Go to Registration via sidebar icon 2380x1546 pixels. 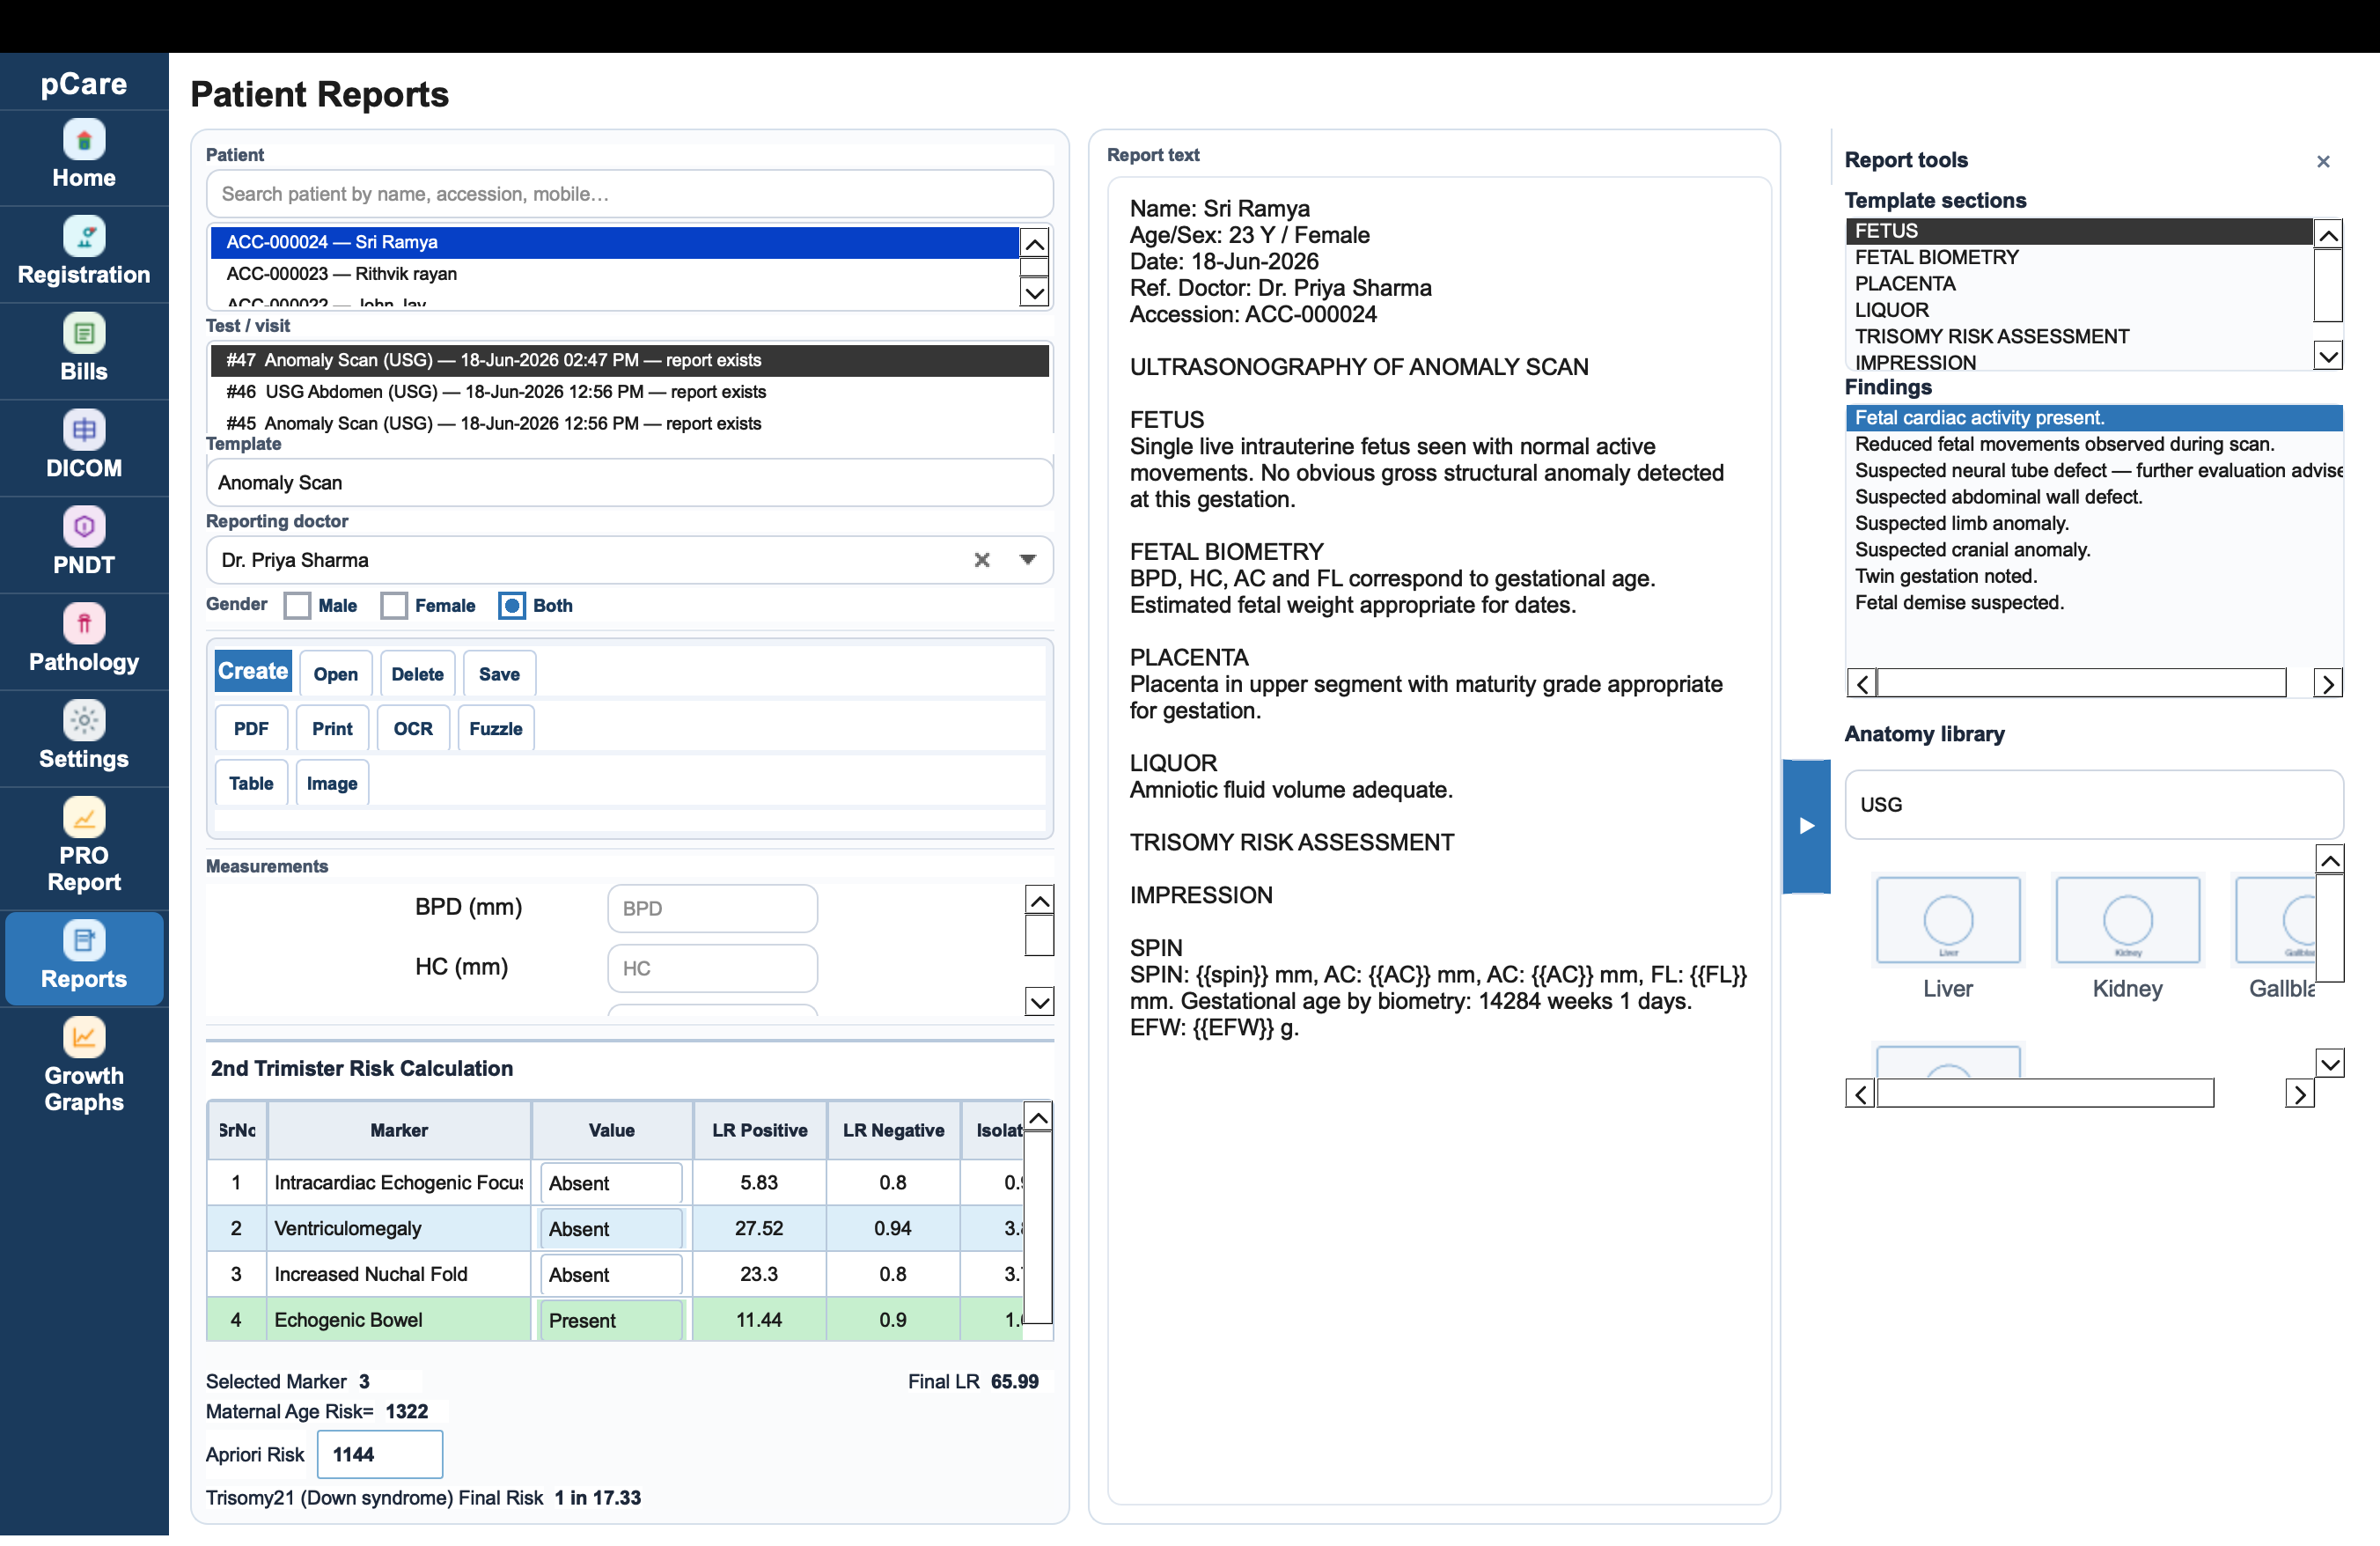pos(84,237)
